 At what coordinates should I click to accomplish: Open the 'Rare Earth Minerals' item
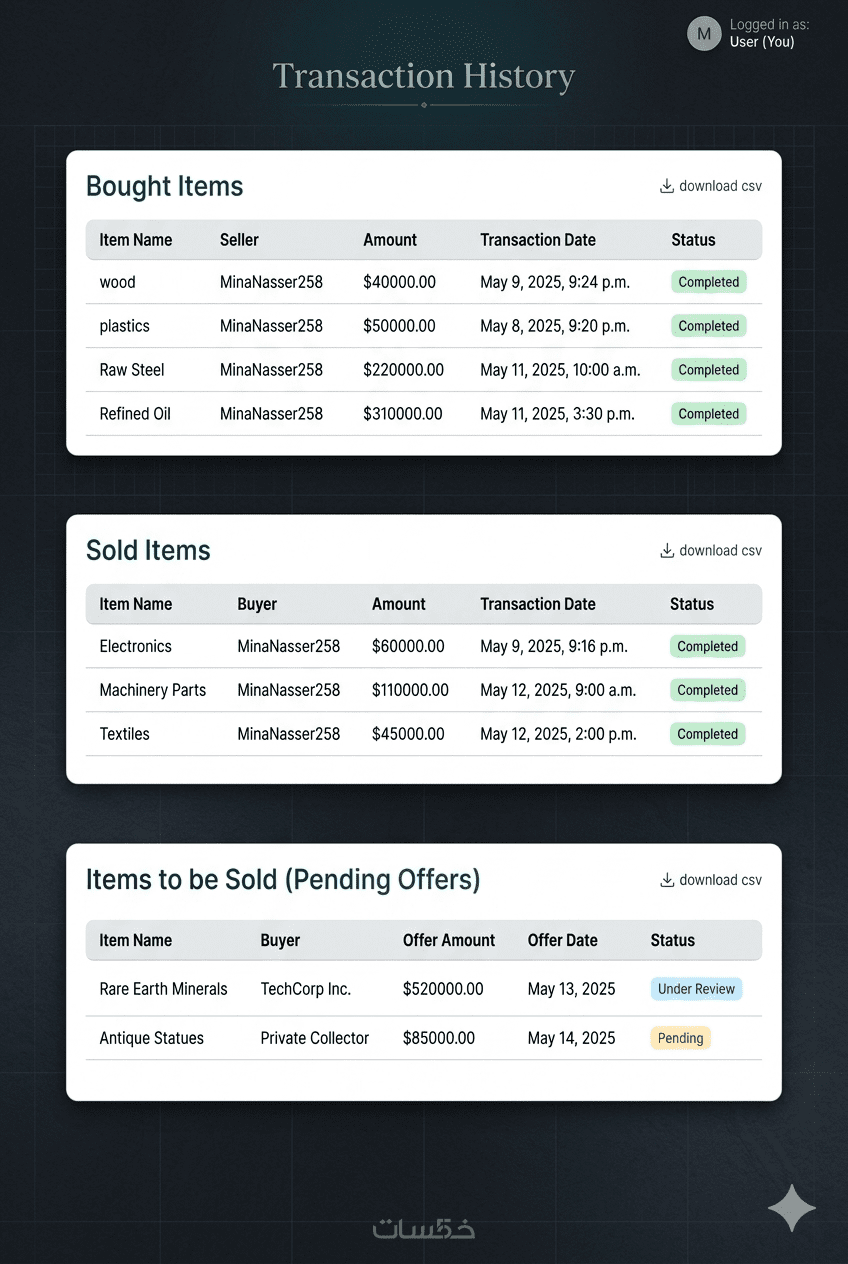pyautogui.click(x=163, y=989)
